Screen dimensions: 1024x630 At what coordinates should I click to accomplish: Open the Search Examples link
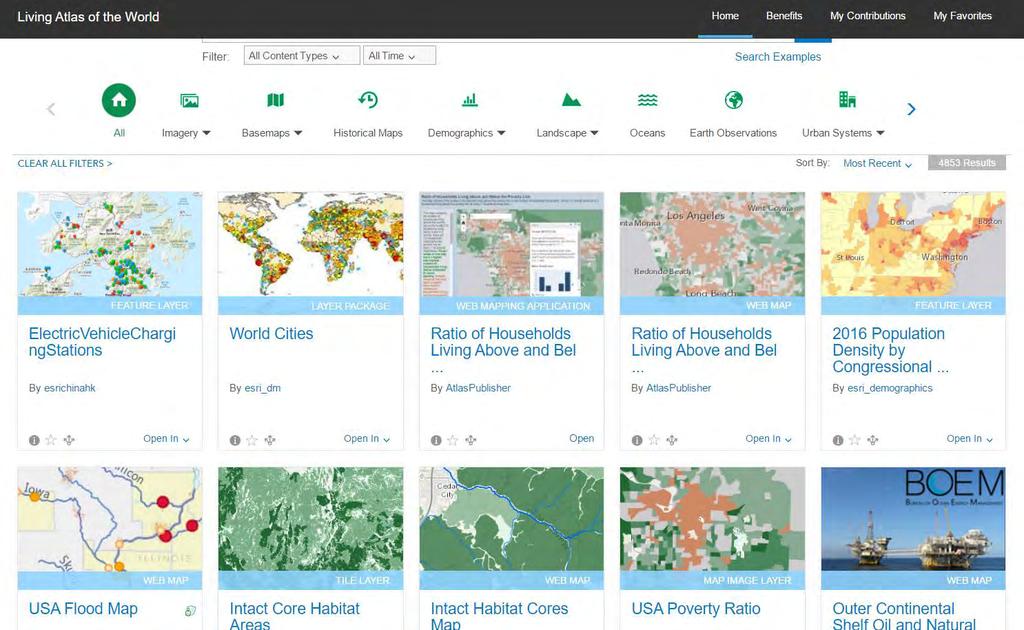[778, 57]
